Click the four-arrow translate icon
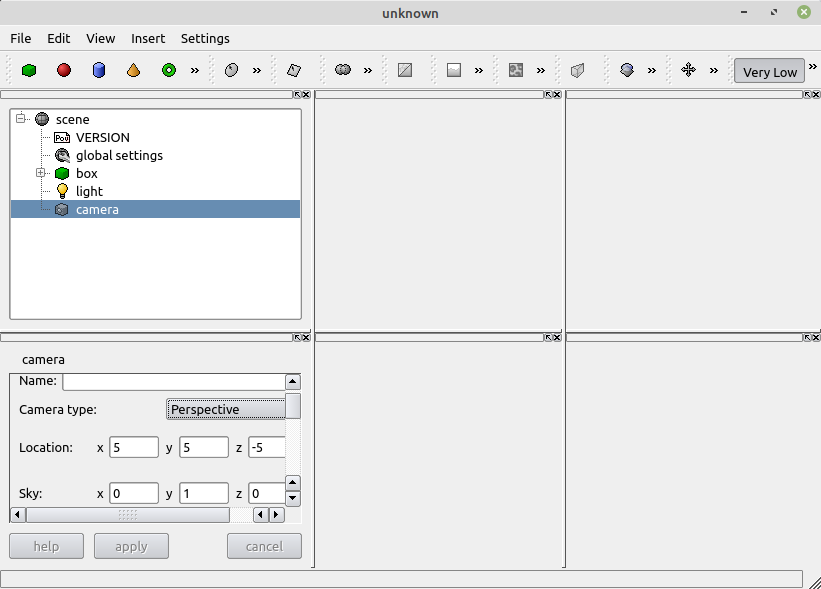The width and height of the screenshot is (821, 589). tap(688, 70)
